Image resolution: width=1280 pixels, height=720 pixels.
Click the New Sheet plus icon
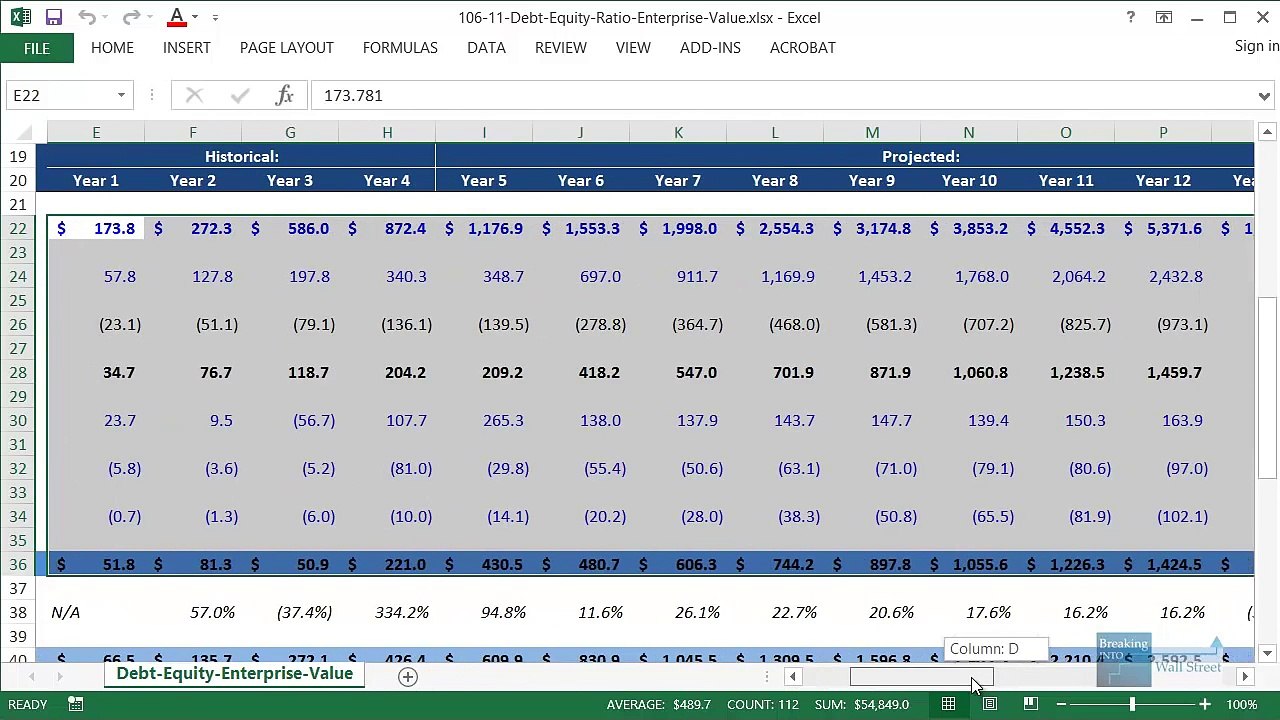pyautogui.click(x=407, y=677)
